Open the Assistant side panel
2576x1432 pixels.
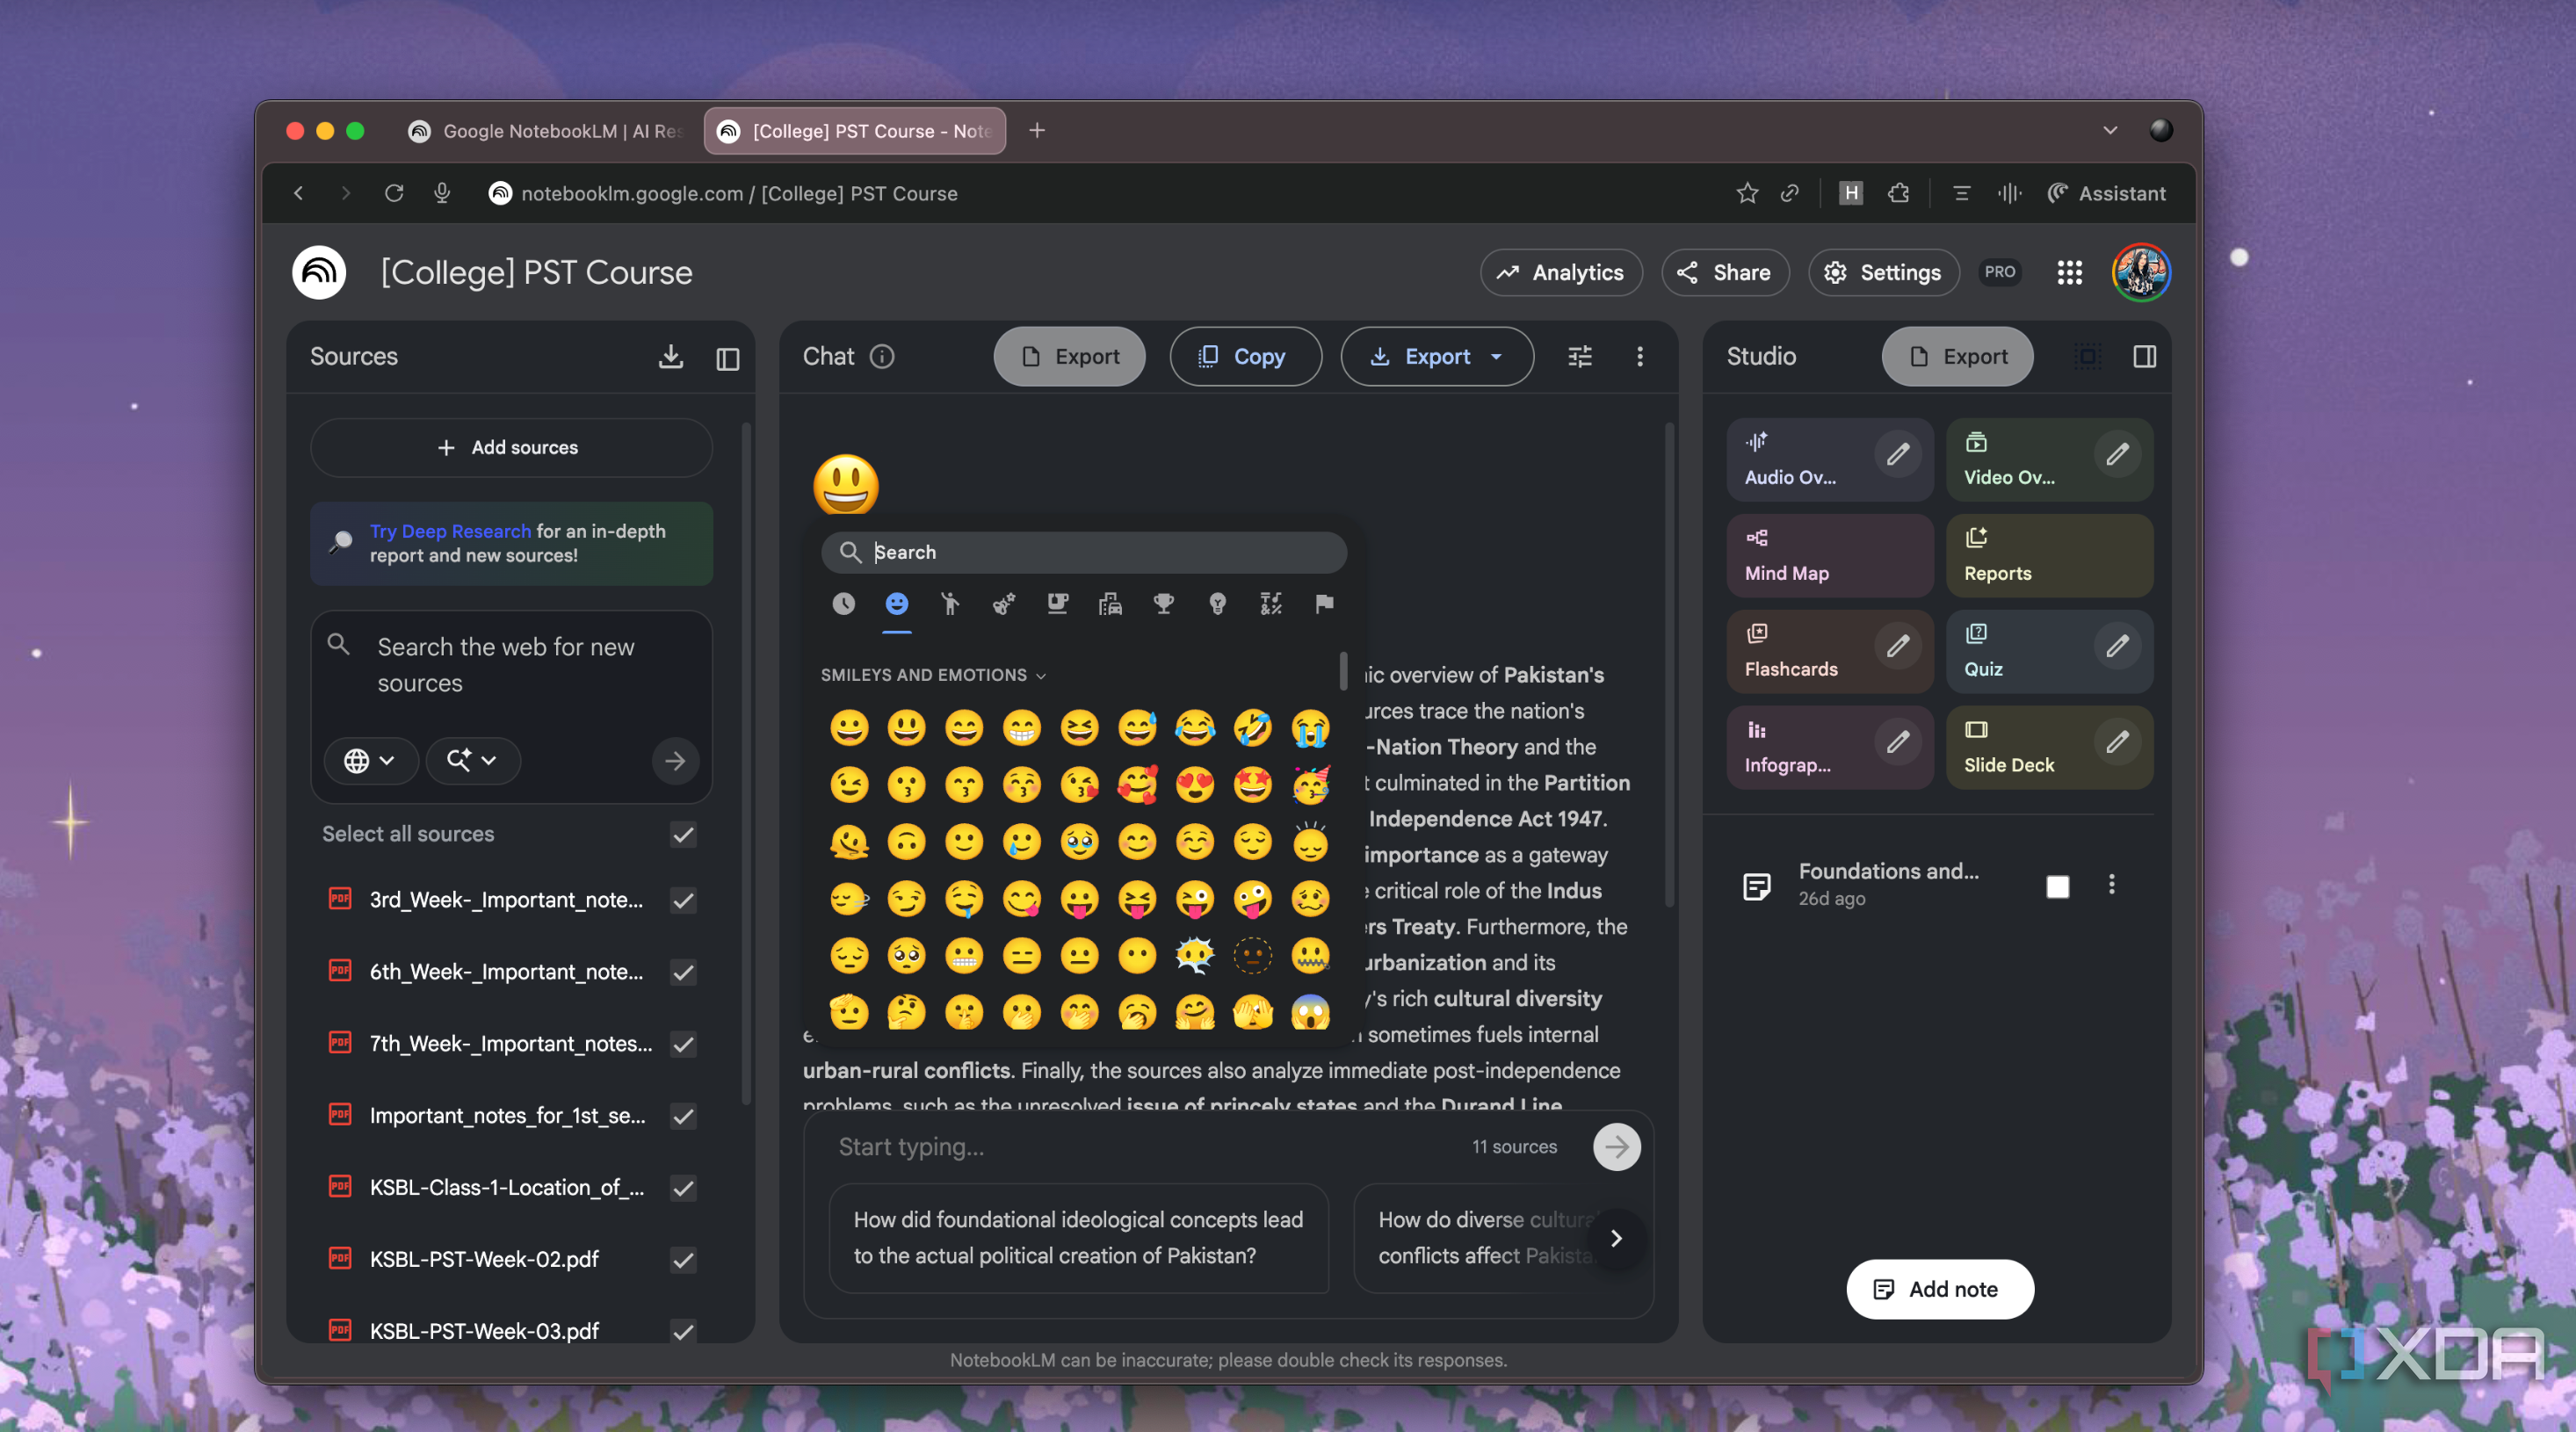click(x=2106, y=193)
